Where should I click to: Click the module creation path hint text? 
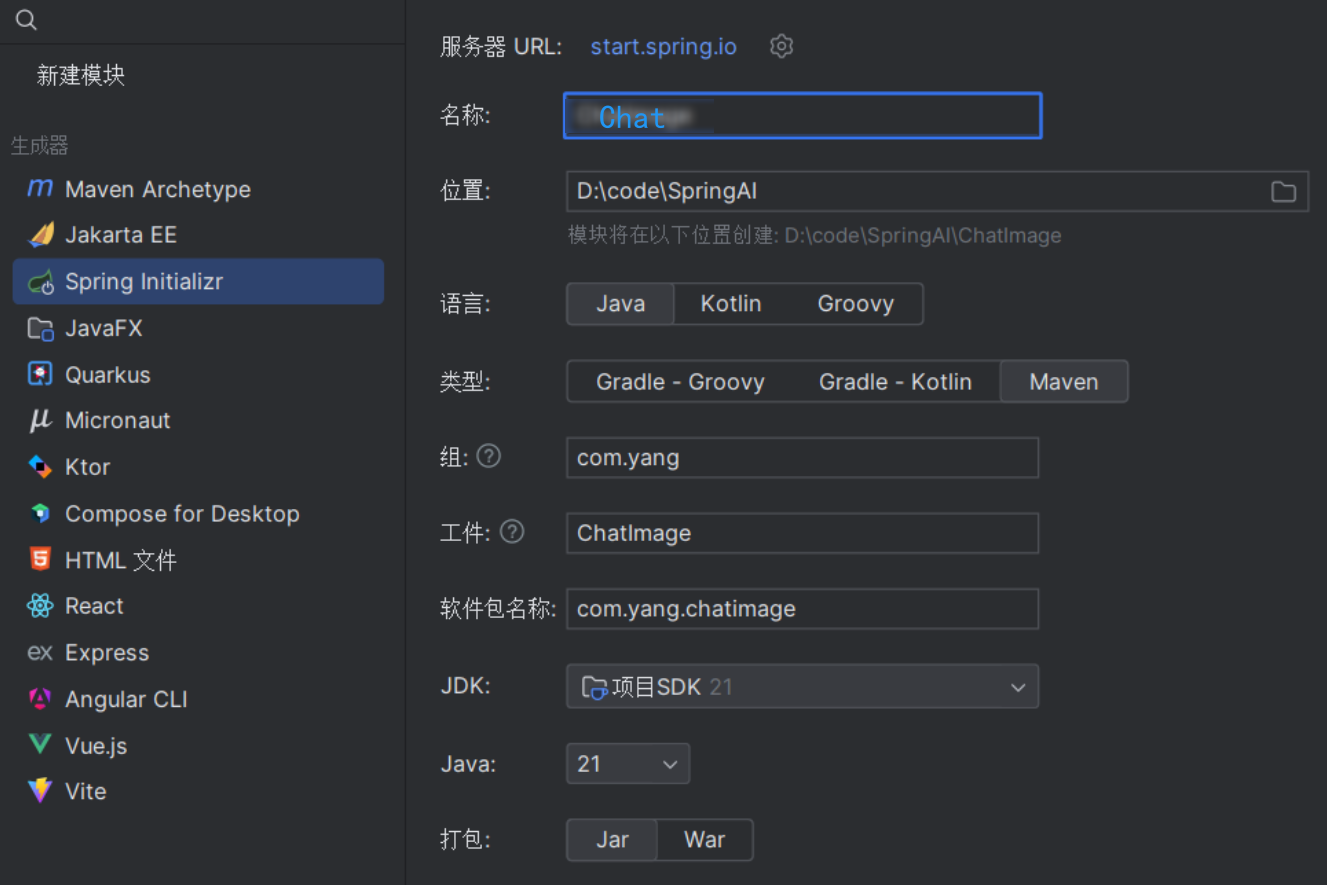(x=815, y=236)
